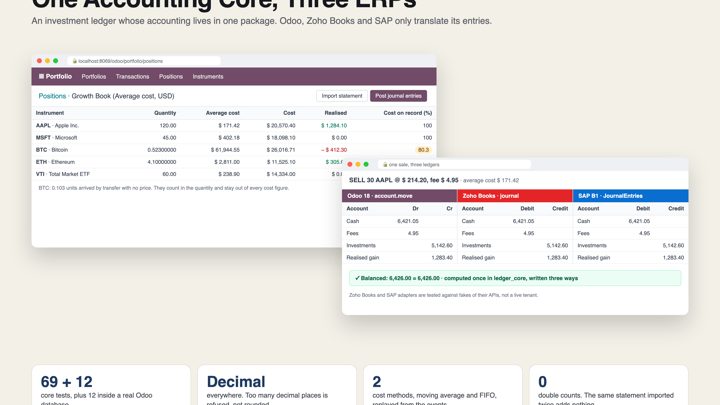Open the Positions menu item
This screenshot has width=720, height=405.
pyautogui.click(x=171, y=77)
